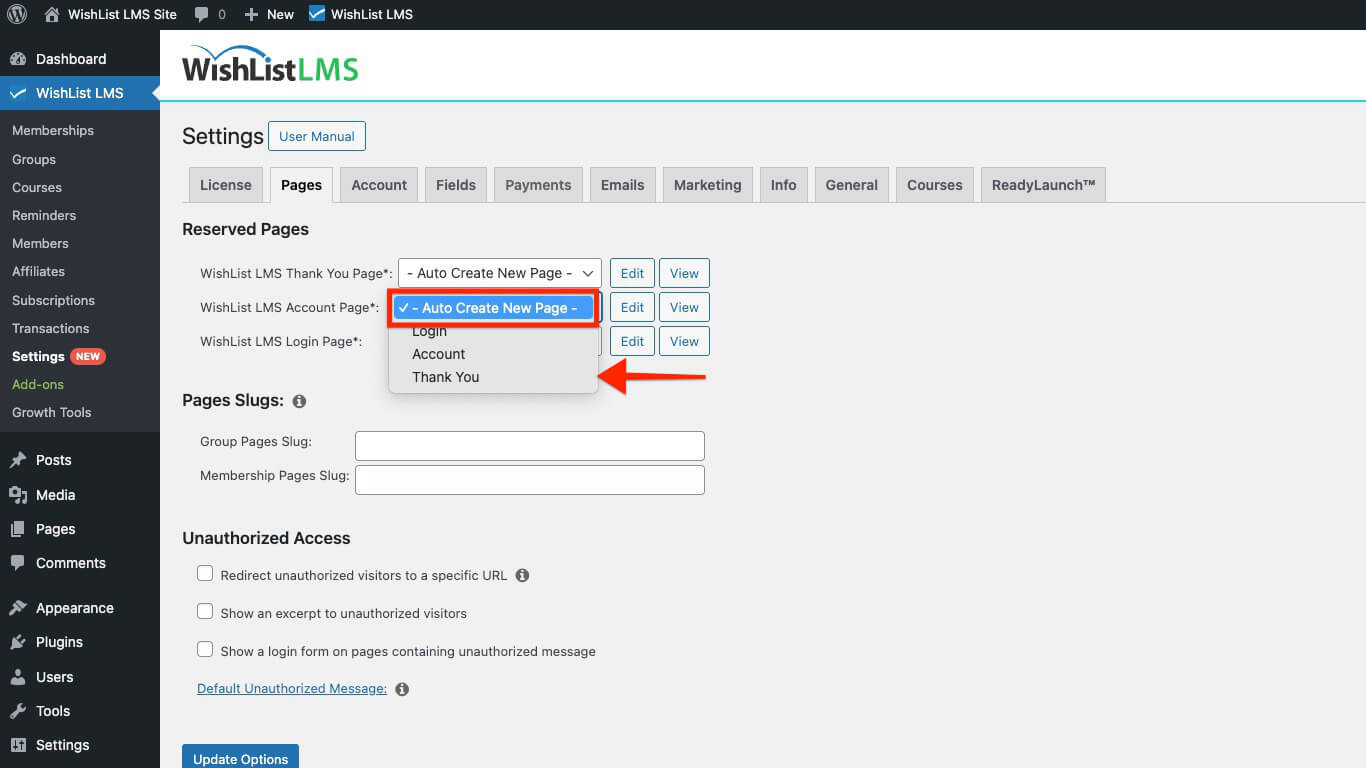Select Thank You in the open dropdown
Image resolution: width=1366 pixels, height=768 pixels.
446,377
